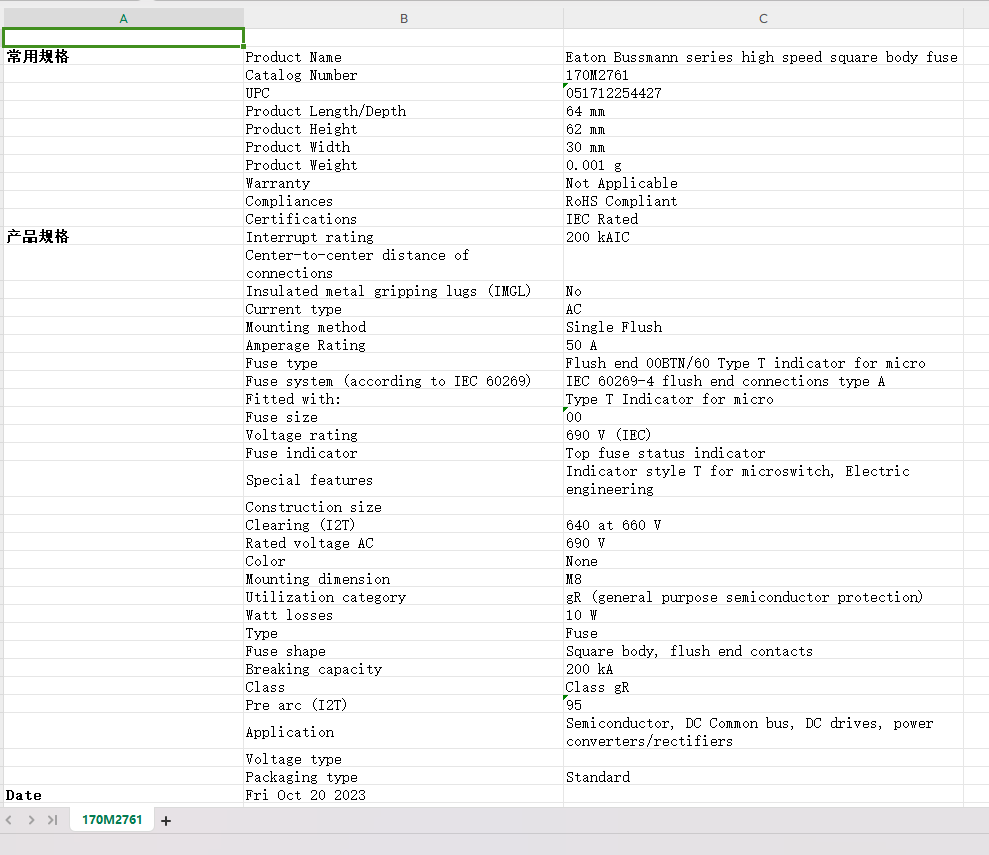
Task: Select the 051712254427 UPC value
Action: (x=763, y=93)
